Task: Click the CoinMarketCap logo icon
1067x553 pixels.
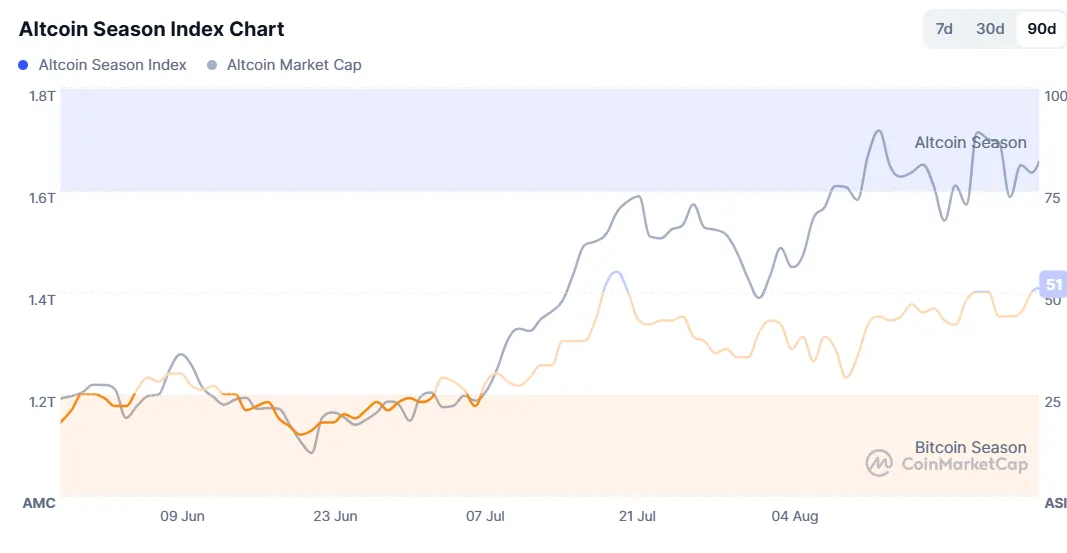Action: click(x=879, y=463)
